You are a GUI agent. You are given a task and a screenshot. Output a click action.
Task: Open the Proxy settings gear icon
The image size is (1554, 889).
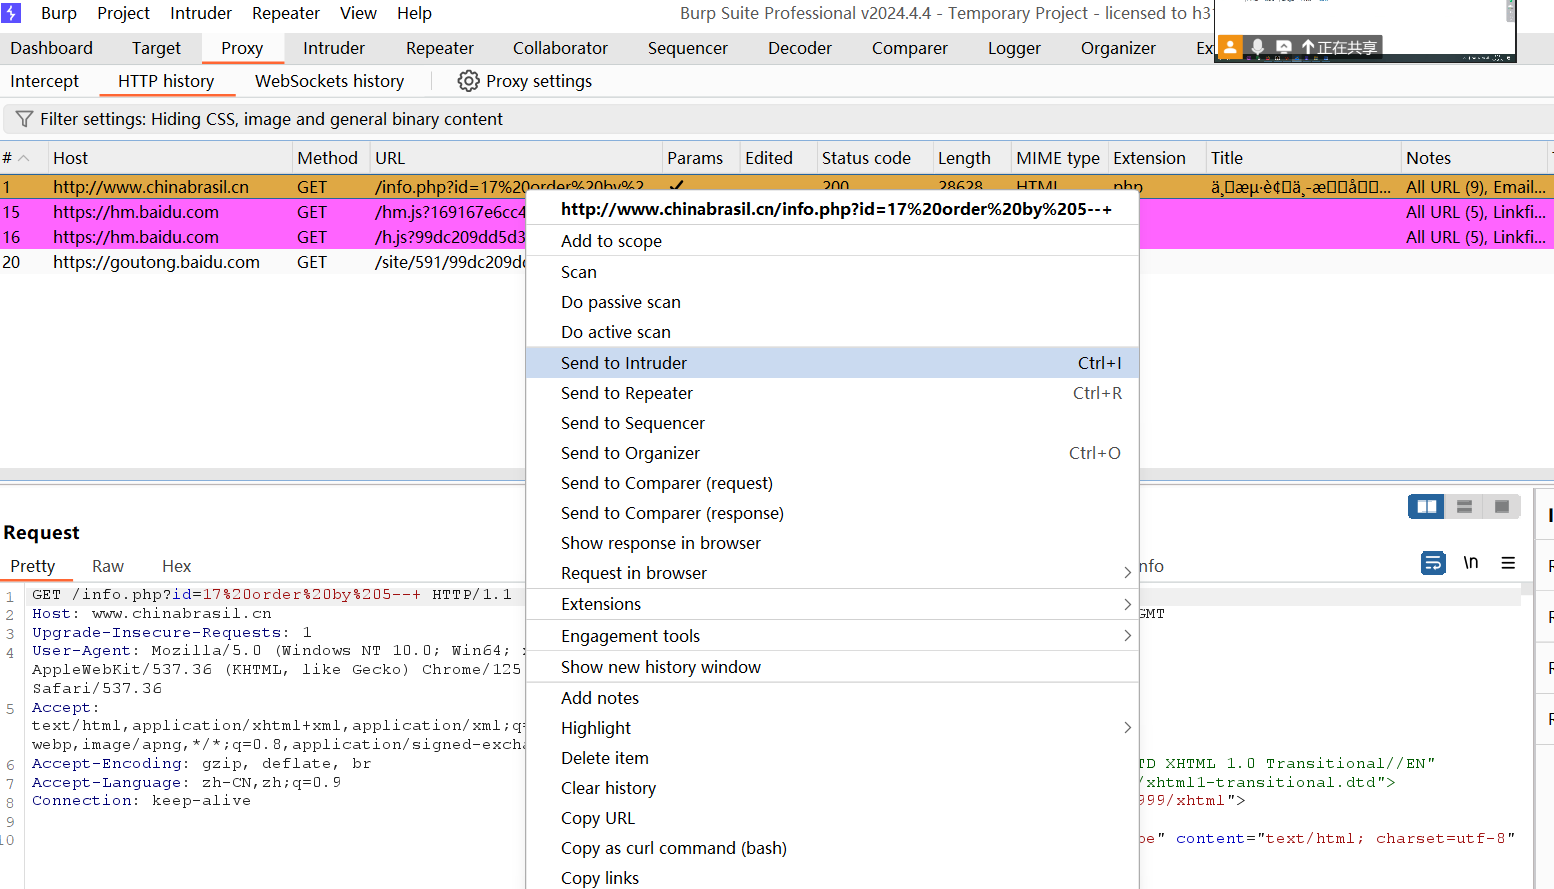coord(468,81)
